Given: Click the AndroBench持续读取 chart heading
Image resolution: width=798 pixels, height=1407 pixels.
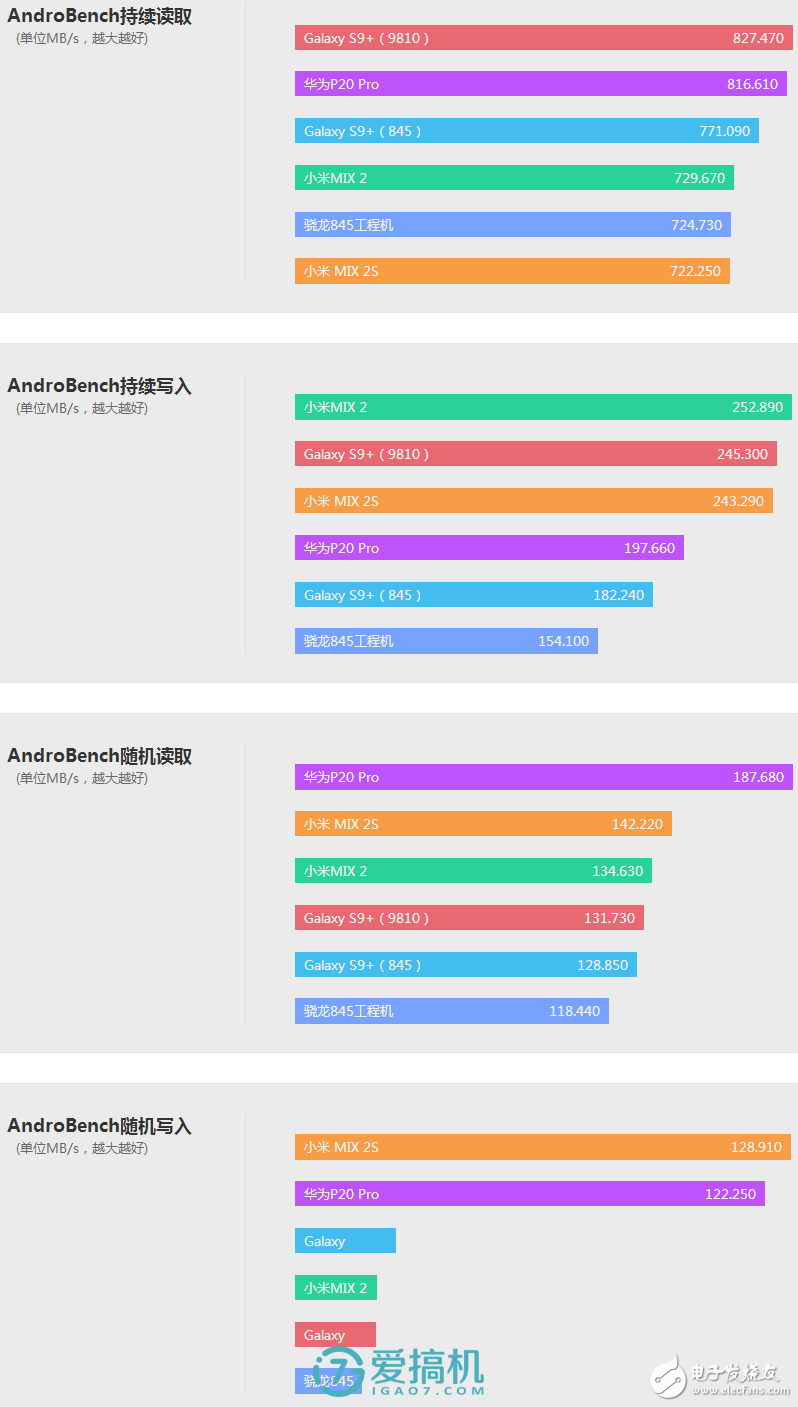Looking at the screenshot, I should pos(99,16).
